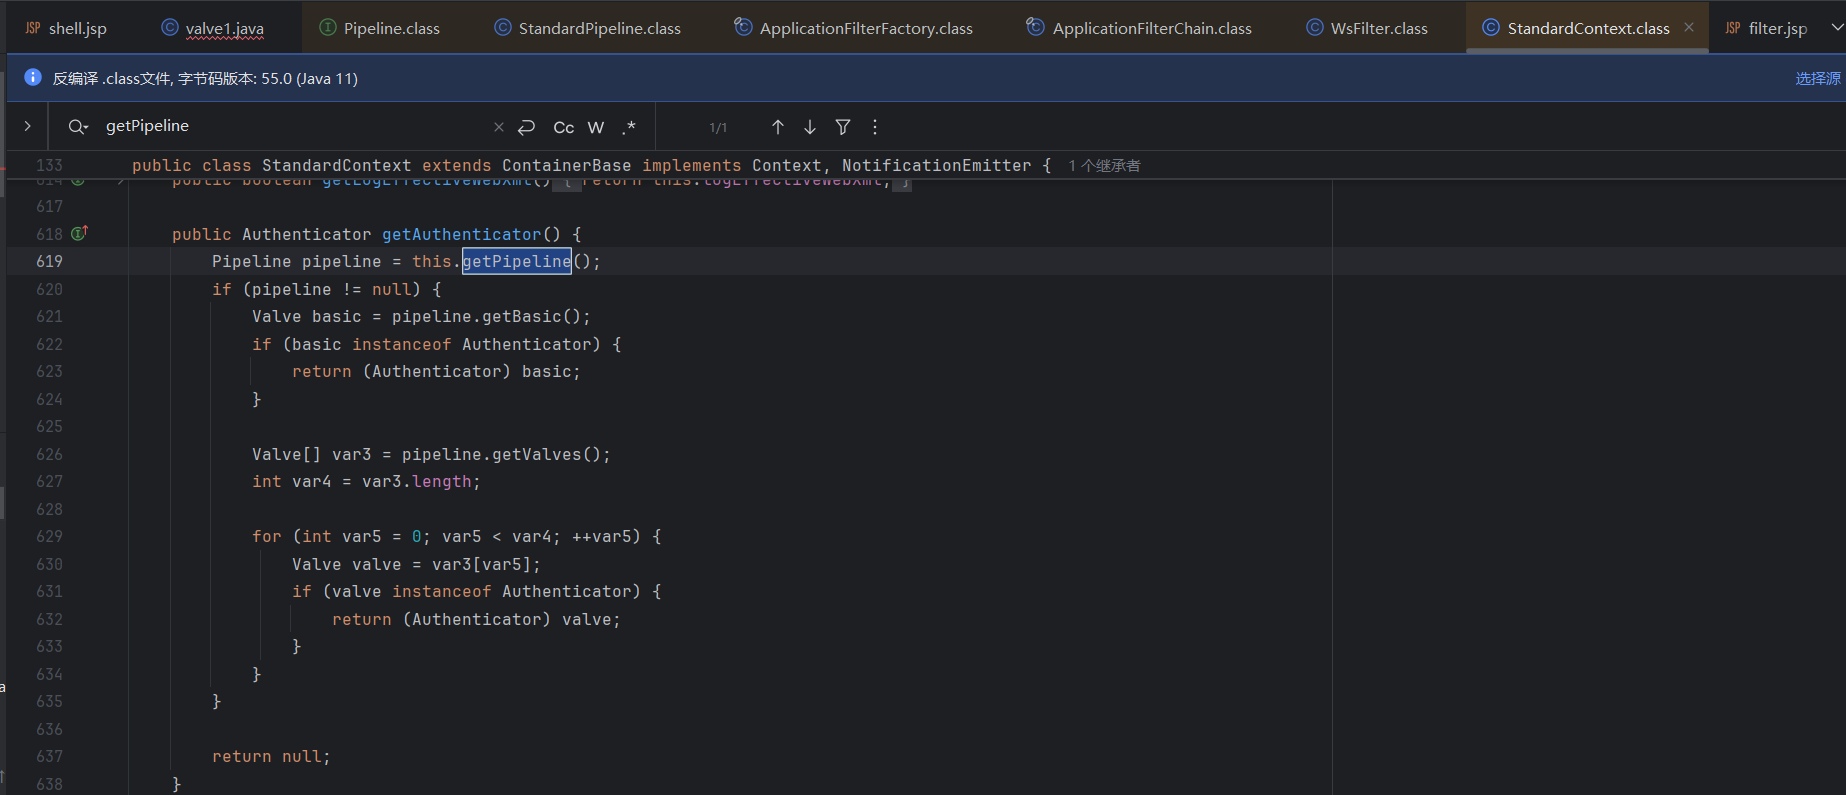Jump to next search occurrence arrow
Image resolution: width=1846 pixels, height=795 pixels.
[x=810, y=127]
